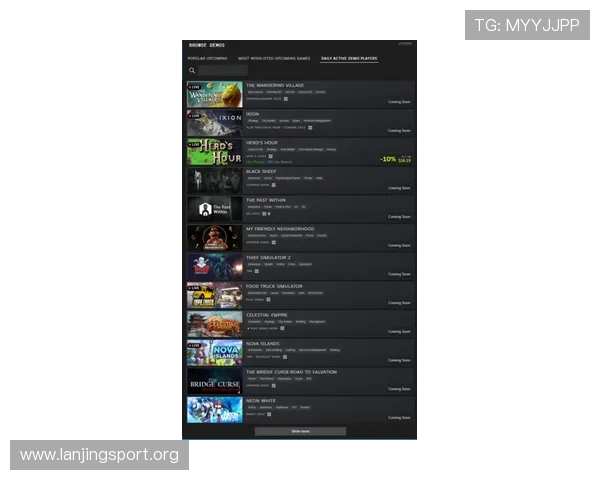This screenshot has height=480, width=600.
Task: Open Neon White title link
Action: (261, 401)
